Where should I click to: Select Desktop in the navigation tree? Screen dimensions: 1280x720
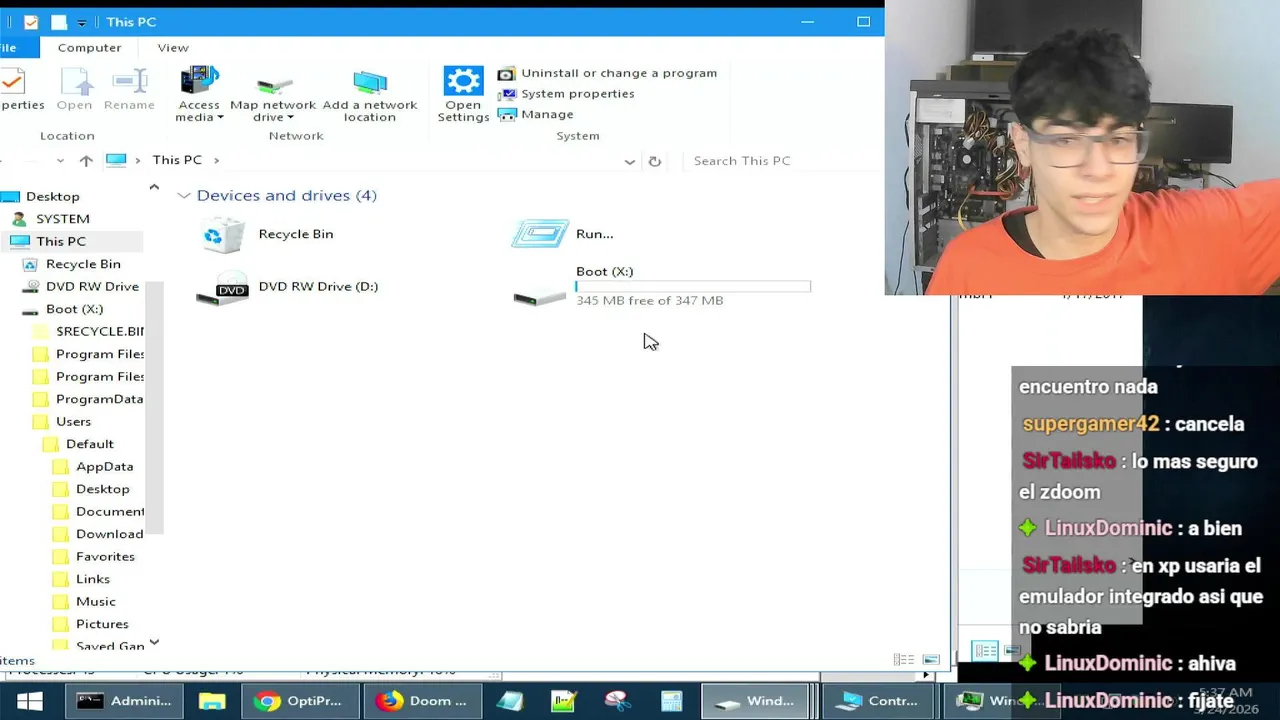tap(52, 197)
